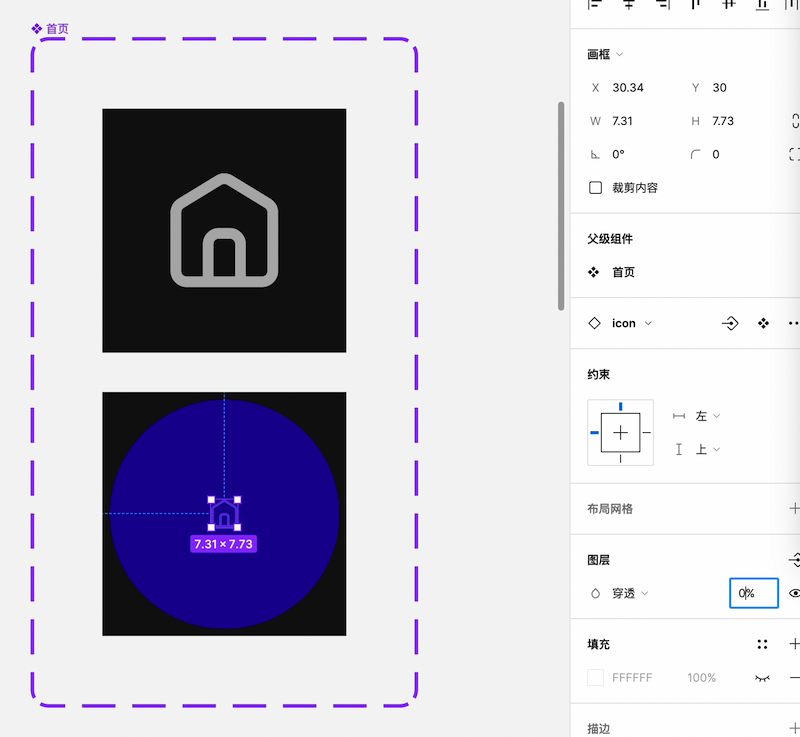Open the 穿透 blend mode dropdown
Image resolution: width=800 pixels, height=737 pixels.
pos(630,593)
